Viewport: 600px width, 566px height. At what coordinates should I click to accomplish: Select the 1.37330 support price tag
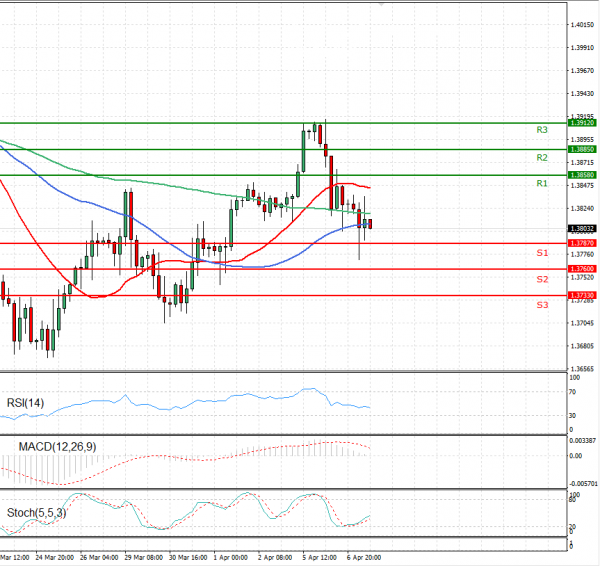coord(582,295)
